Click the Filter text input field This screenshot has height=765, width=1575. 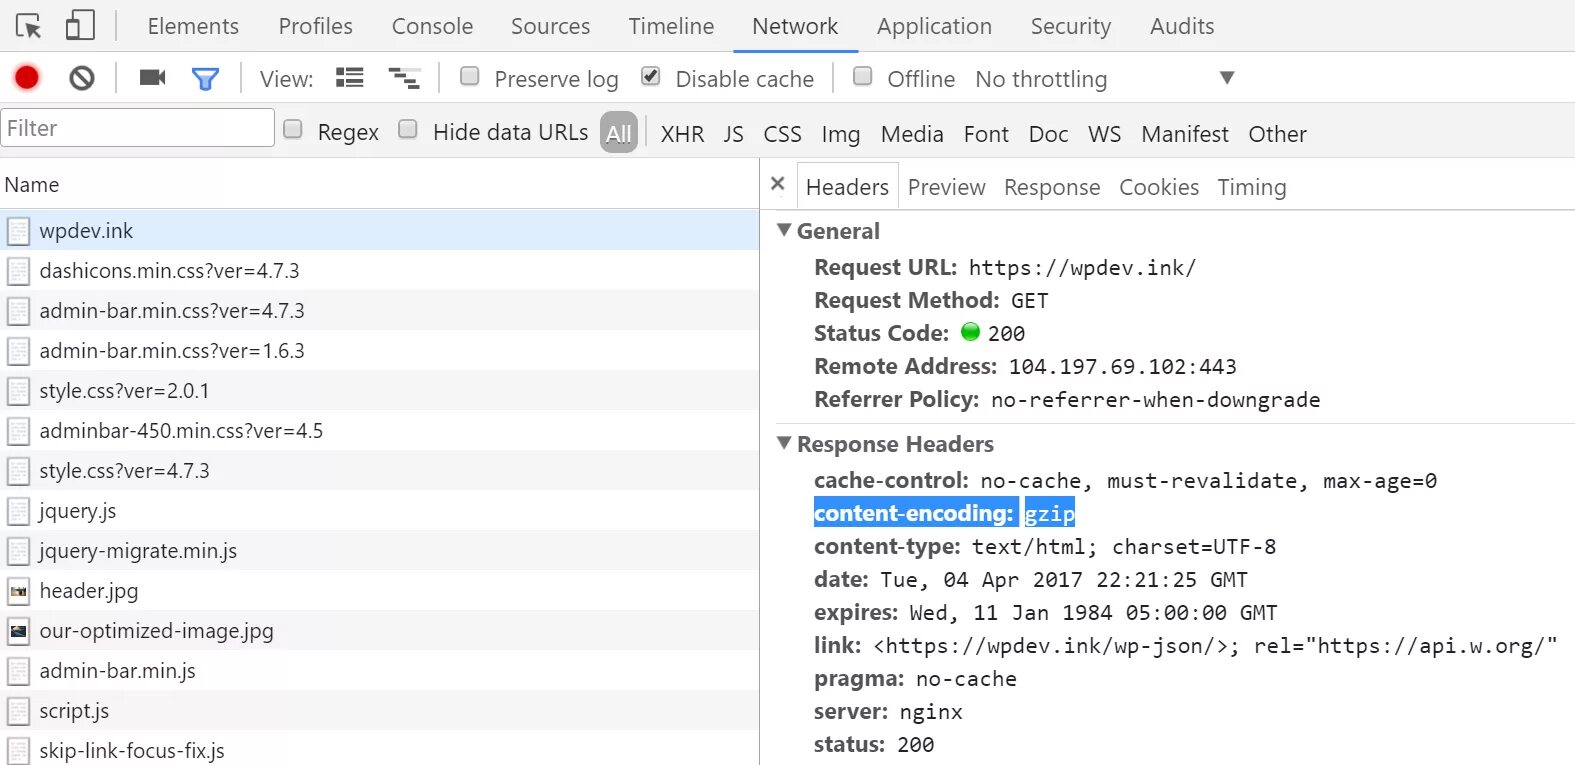137,128
